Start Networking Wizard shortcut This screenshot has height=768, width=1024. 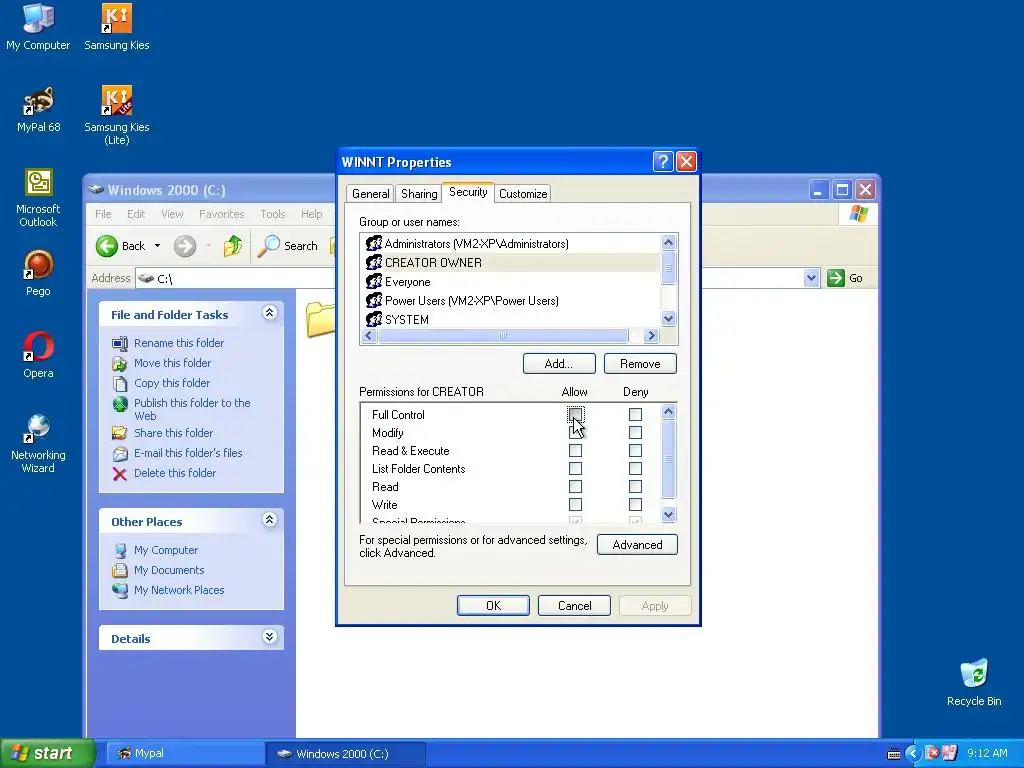point(38,444)
